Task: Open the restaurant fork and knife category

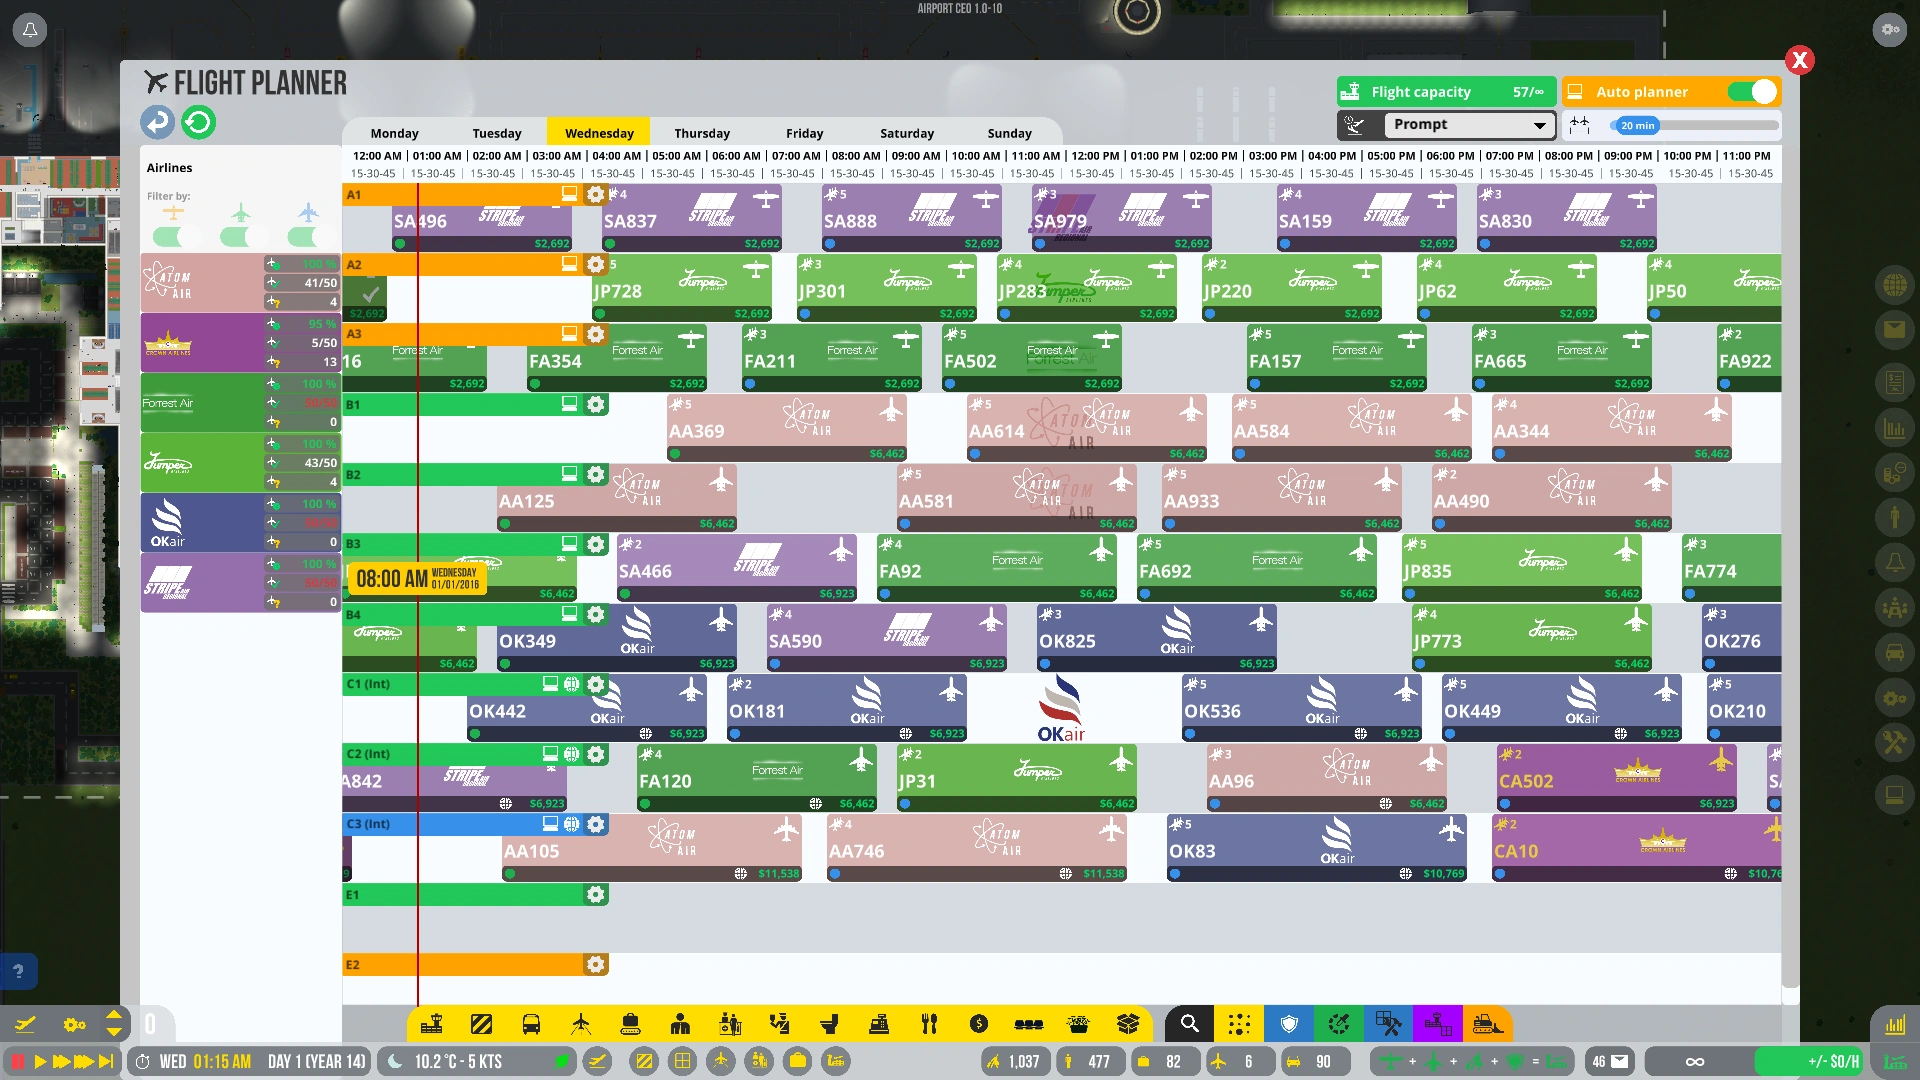Action: click(929, 1024)
